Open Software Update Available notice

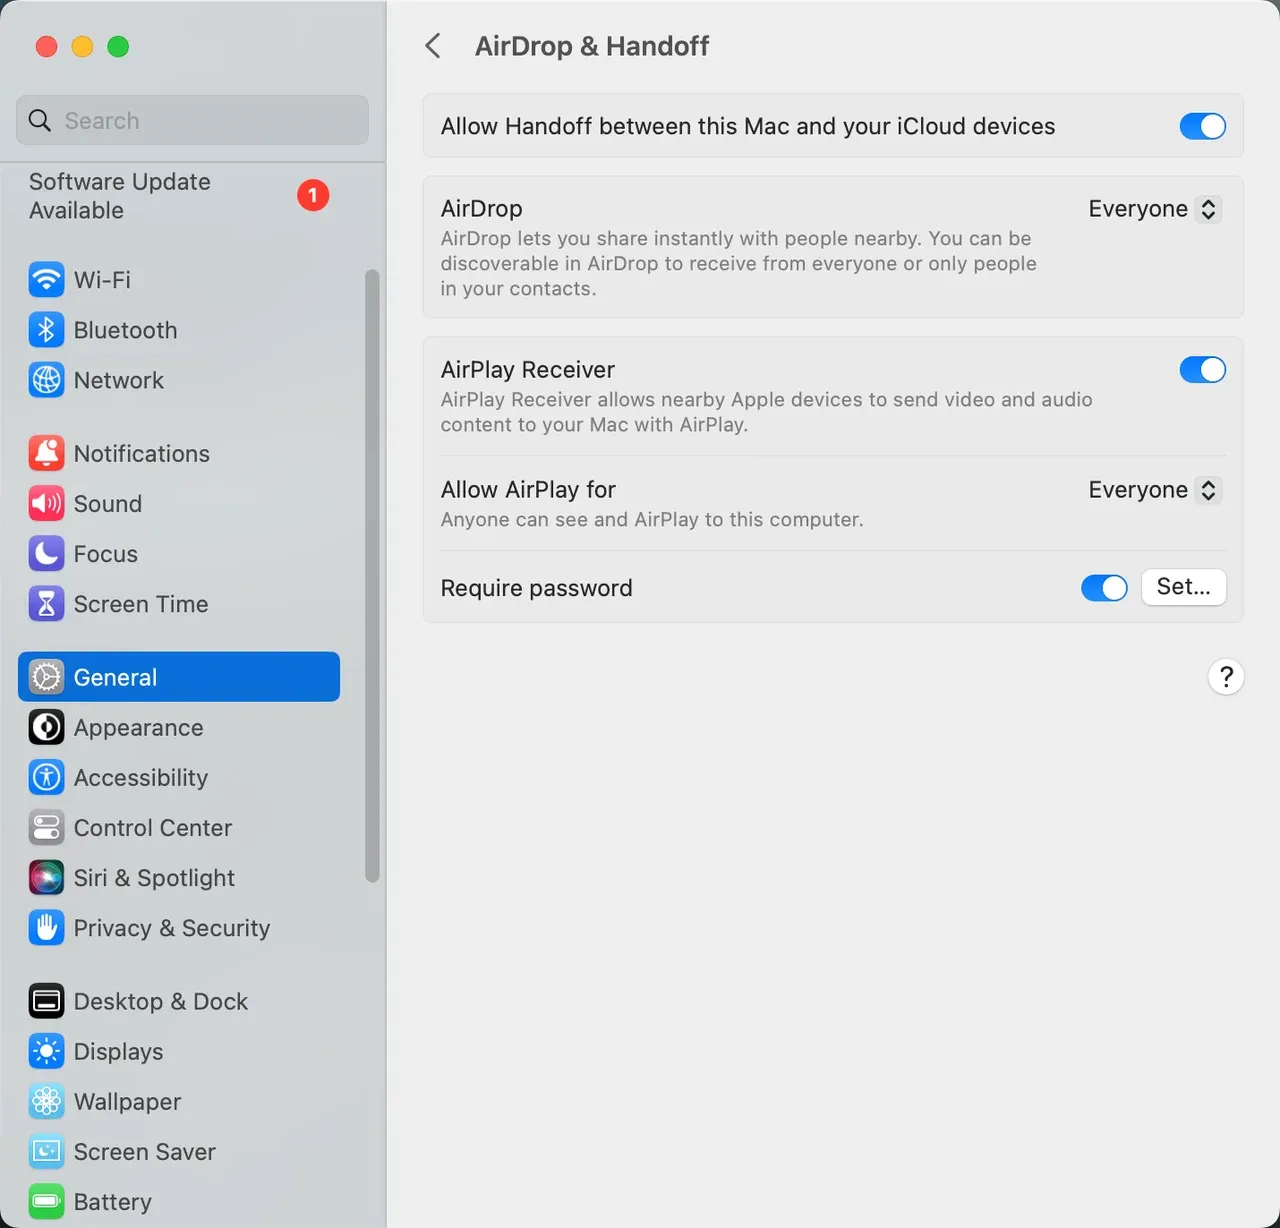point(120,196)
